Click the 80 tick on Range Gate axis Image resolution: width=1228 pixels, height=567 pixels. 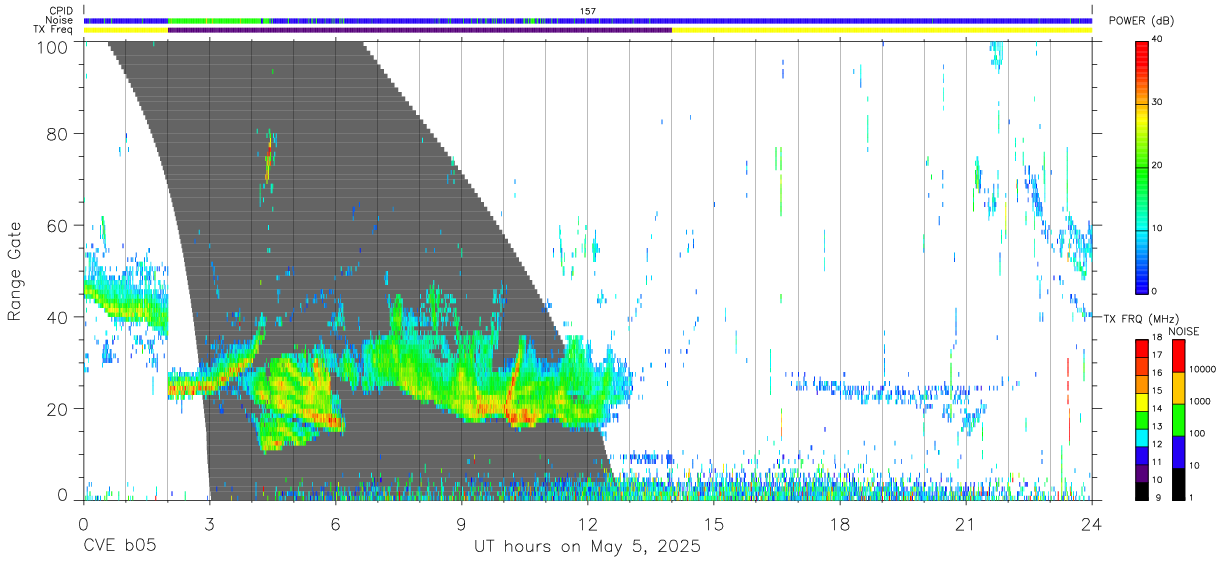pos(60,133)
